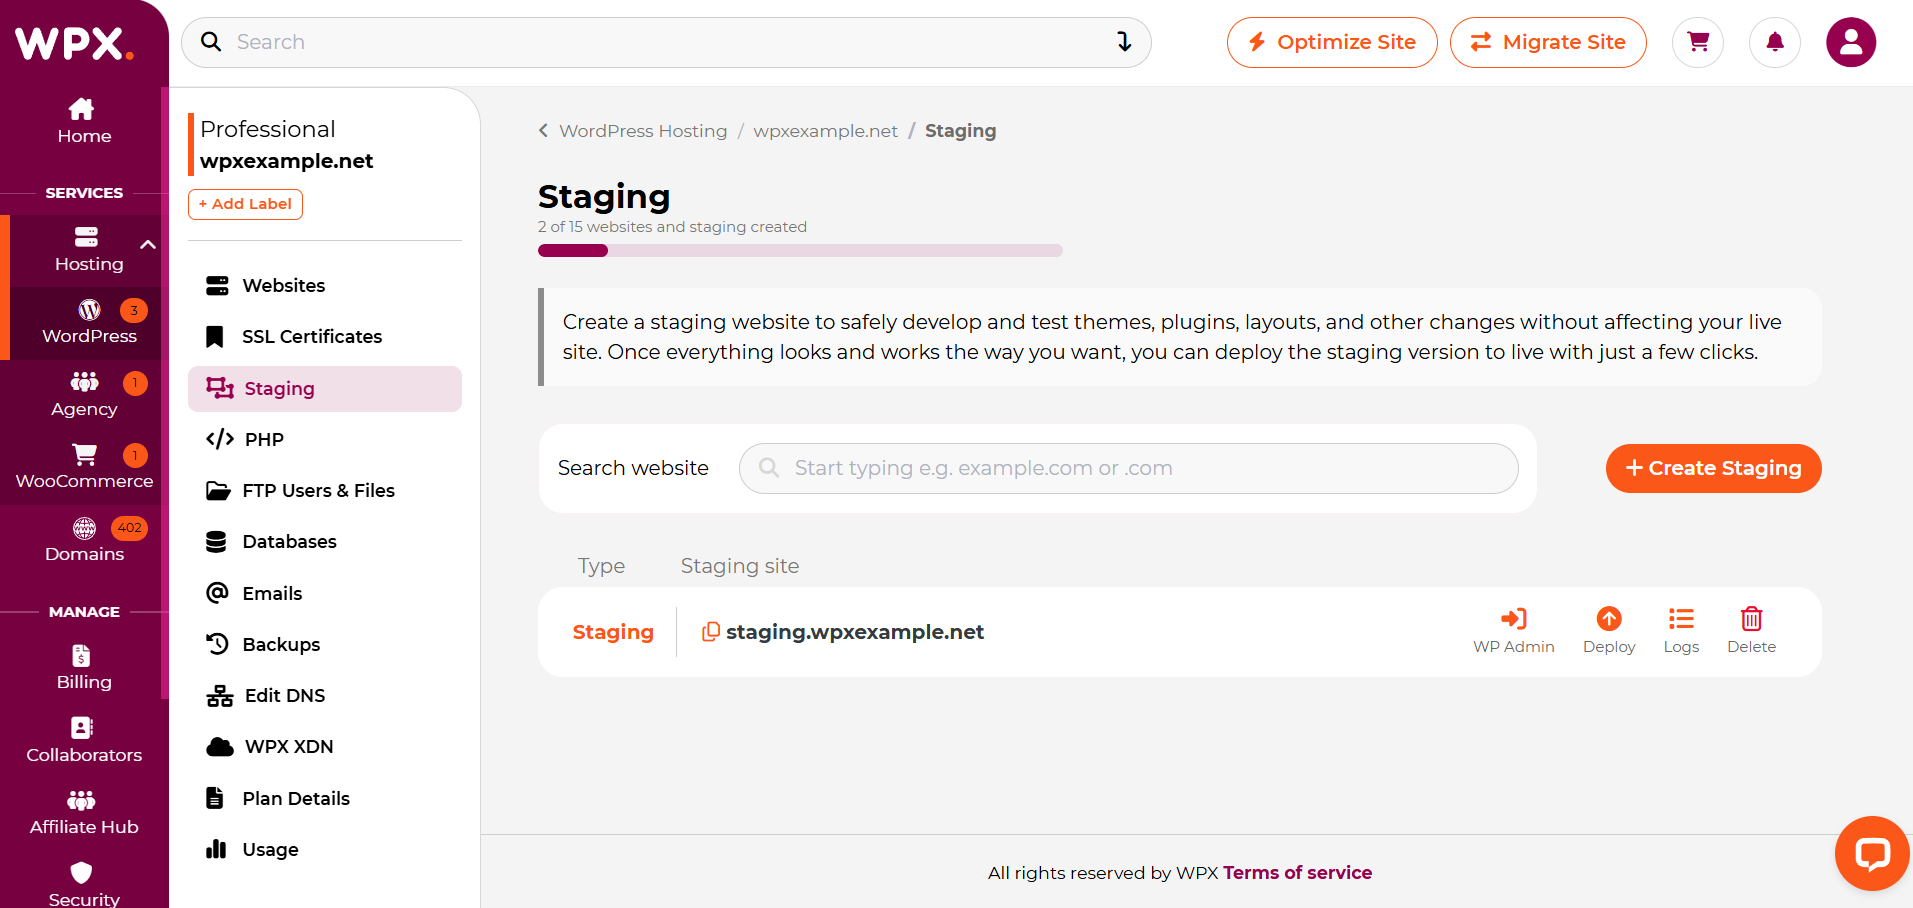Open the shopping cart icon
The image size is (1913, 908).
1698,42
